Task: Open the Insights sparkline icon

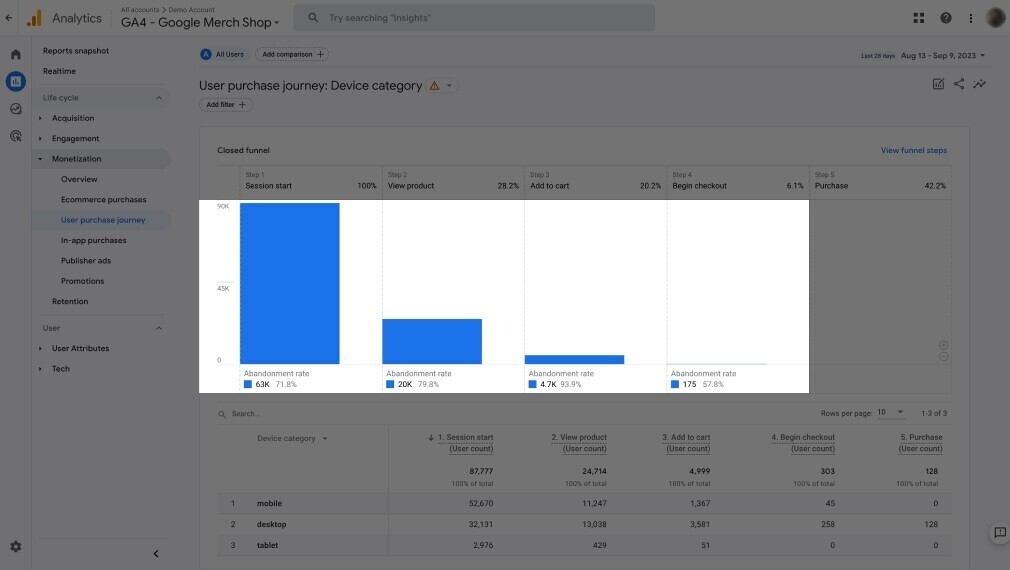Action: [x=980, y=84]
